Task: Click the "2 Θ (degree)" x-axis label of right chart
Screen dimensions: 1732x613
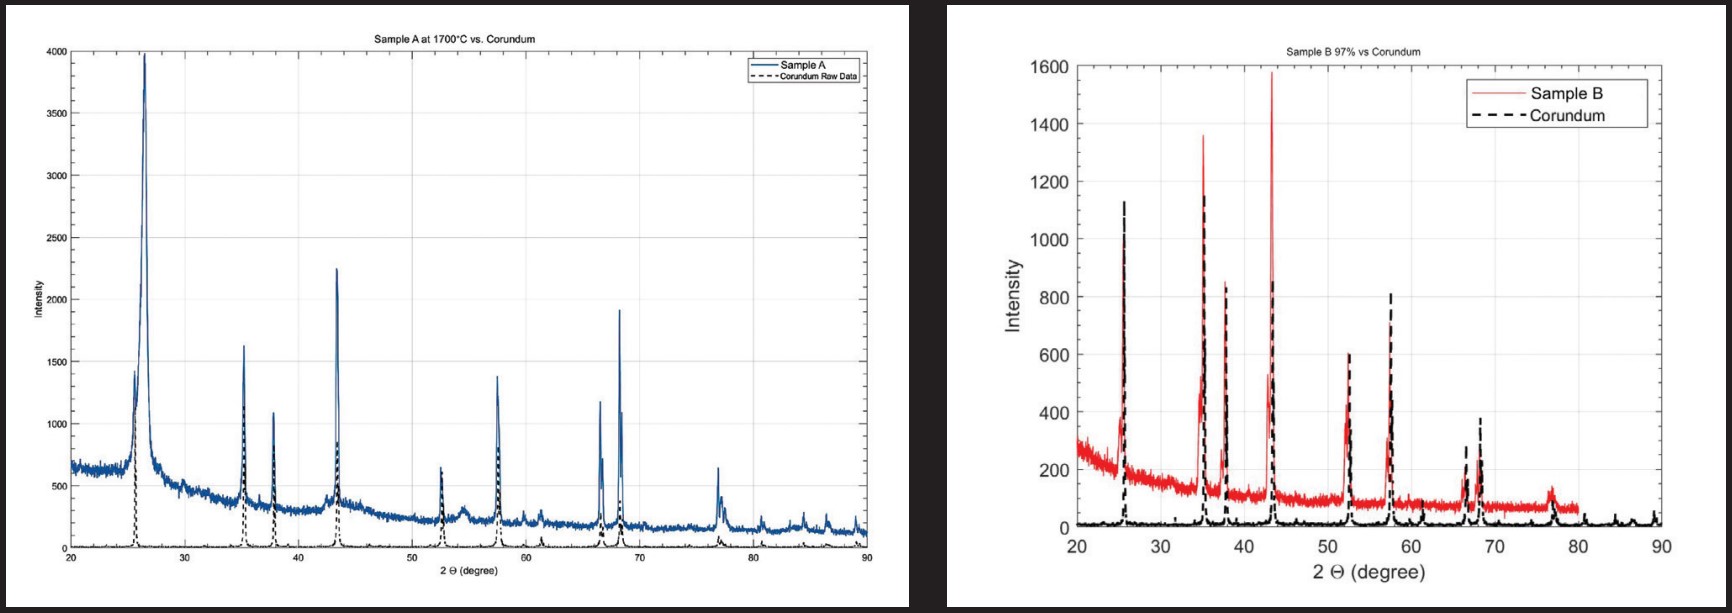Action: coord(1369,572)
